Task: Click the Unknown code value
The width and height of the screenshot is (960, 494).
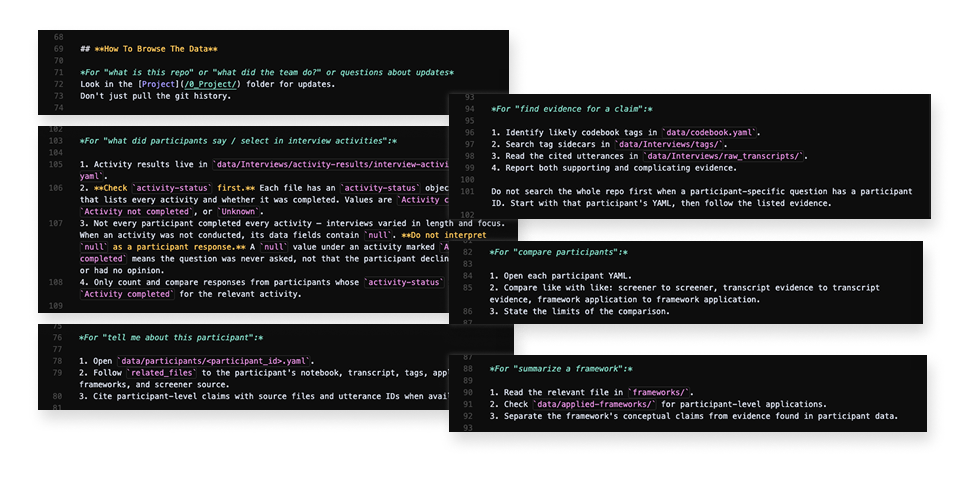Action: (239, 212)
